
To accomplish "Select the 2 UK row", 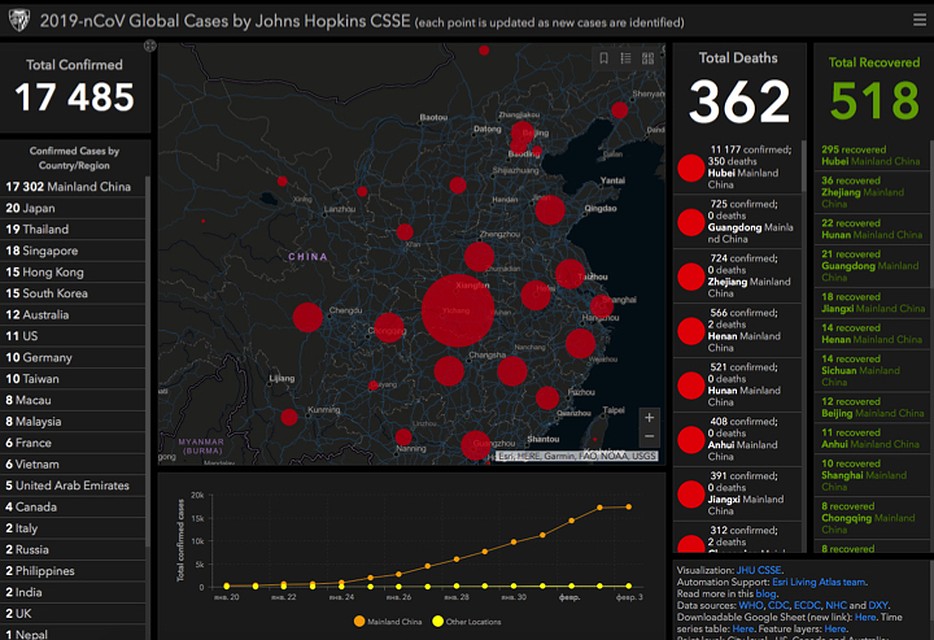I will point(73,614).
